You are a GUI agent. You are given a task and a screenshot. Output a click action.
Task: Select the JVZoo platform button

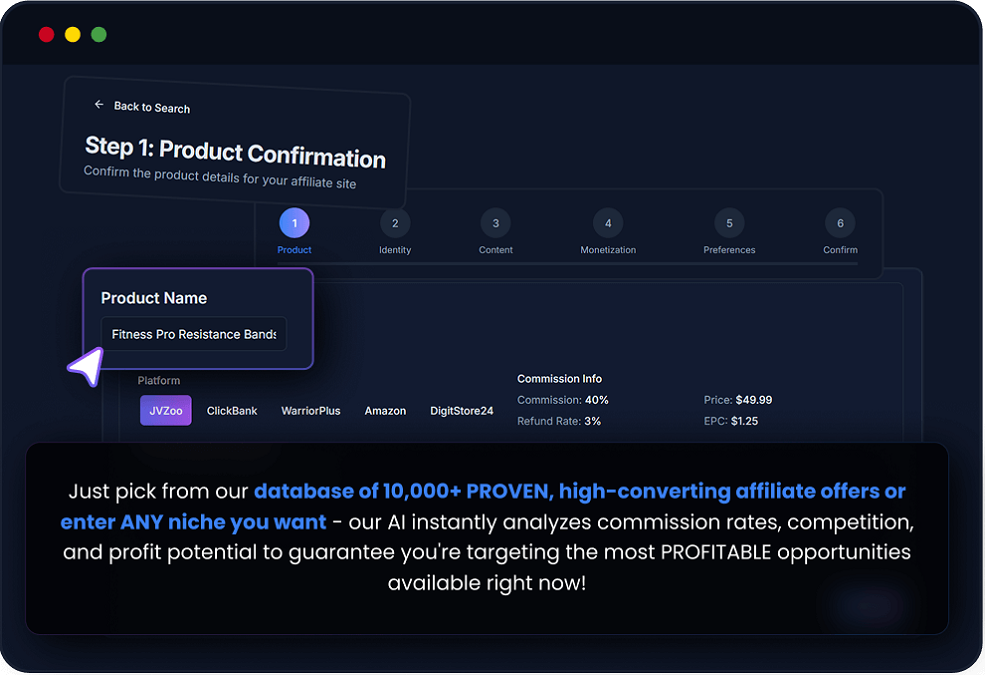point(166,411)
